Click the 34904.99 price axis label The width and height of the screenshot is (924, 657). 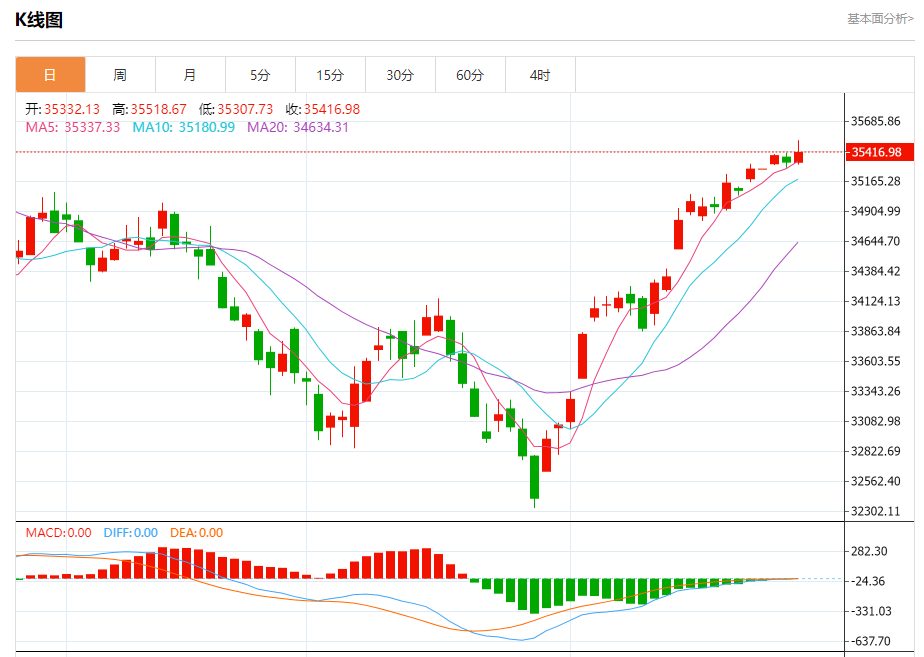coord(876,211)
